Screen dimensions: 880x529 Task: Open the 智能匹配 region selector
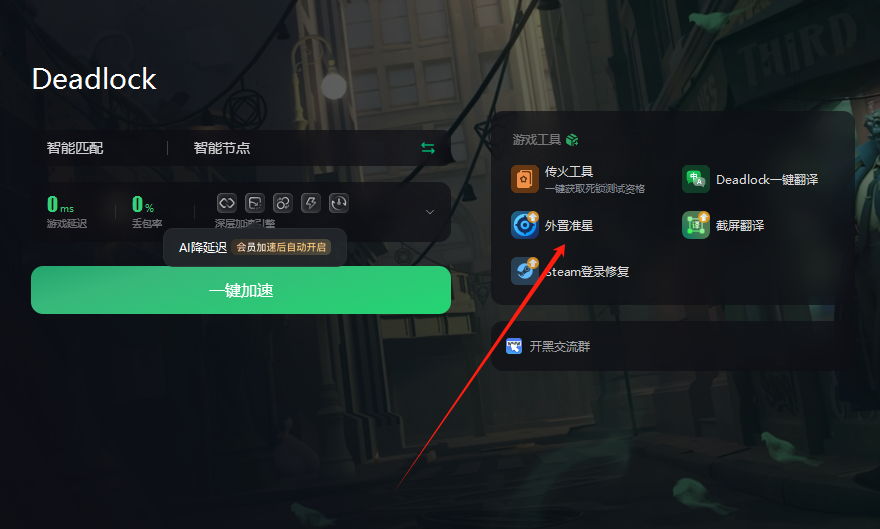coord(75,148)
